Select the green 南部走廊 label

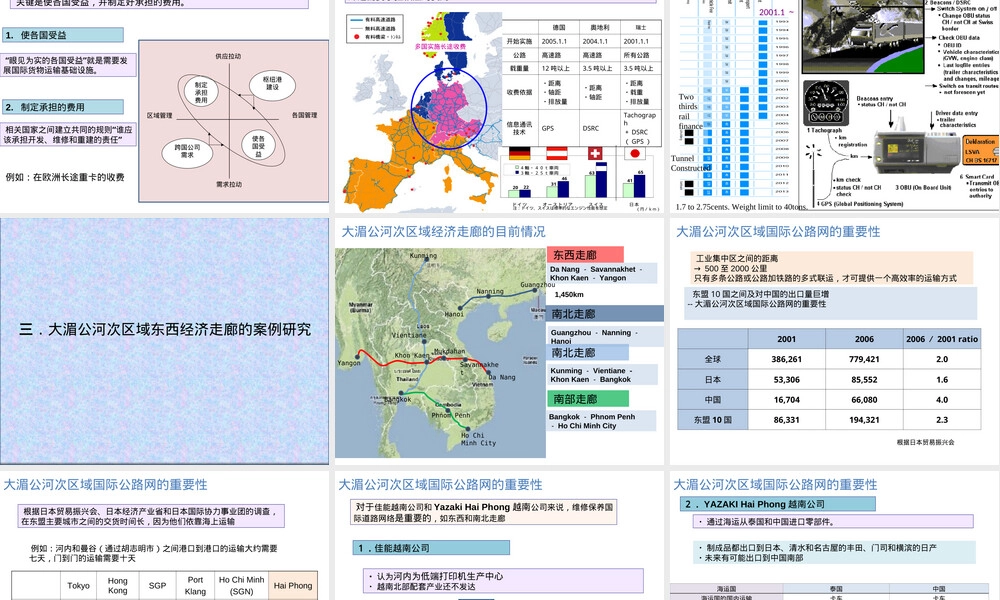(587, 399)
